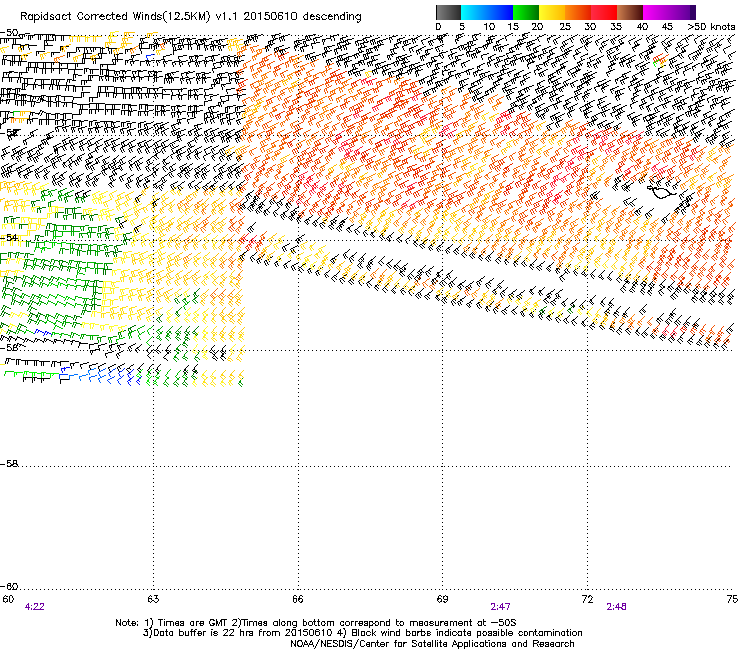The width and height of the screenshot is (740, 650).
Task: Click the '30' value on the legend scale
Action: (x=590, y=27)
